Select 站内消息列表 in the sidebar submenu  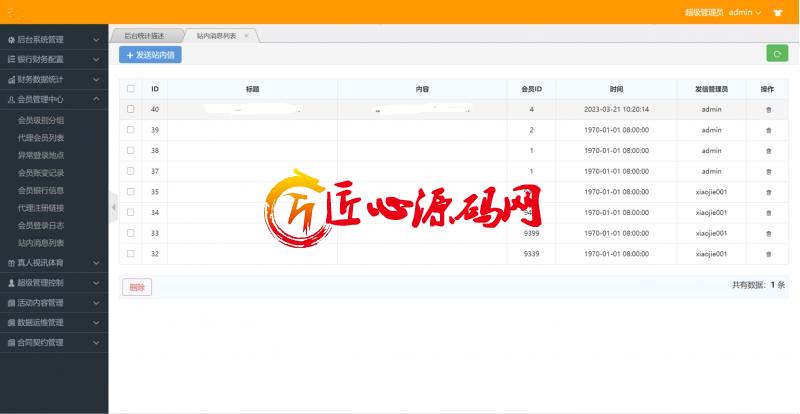[41, 243]
